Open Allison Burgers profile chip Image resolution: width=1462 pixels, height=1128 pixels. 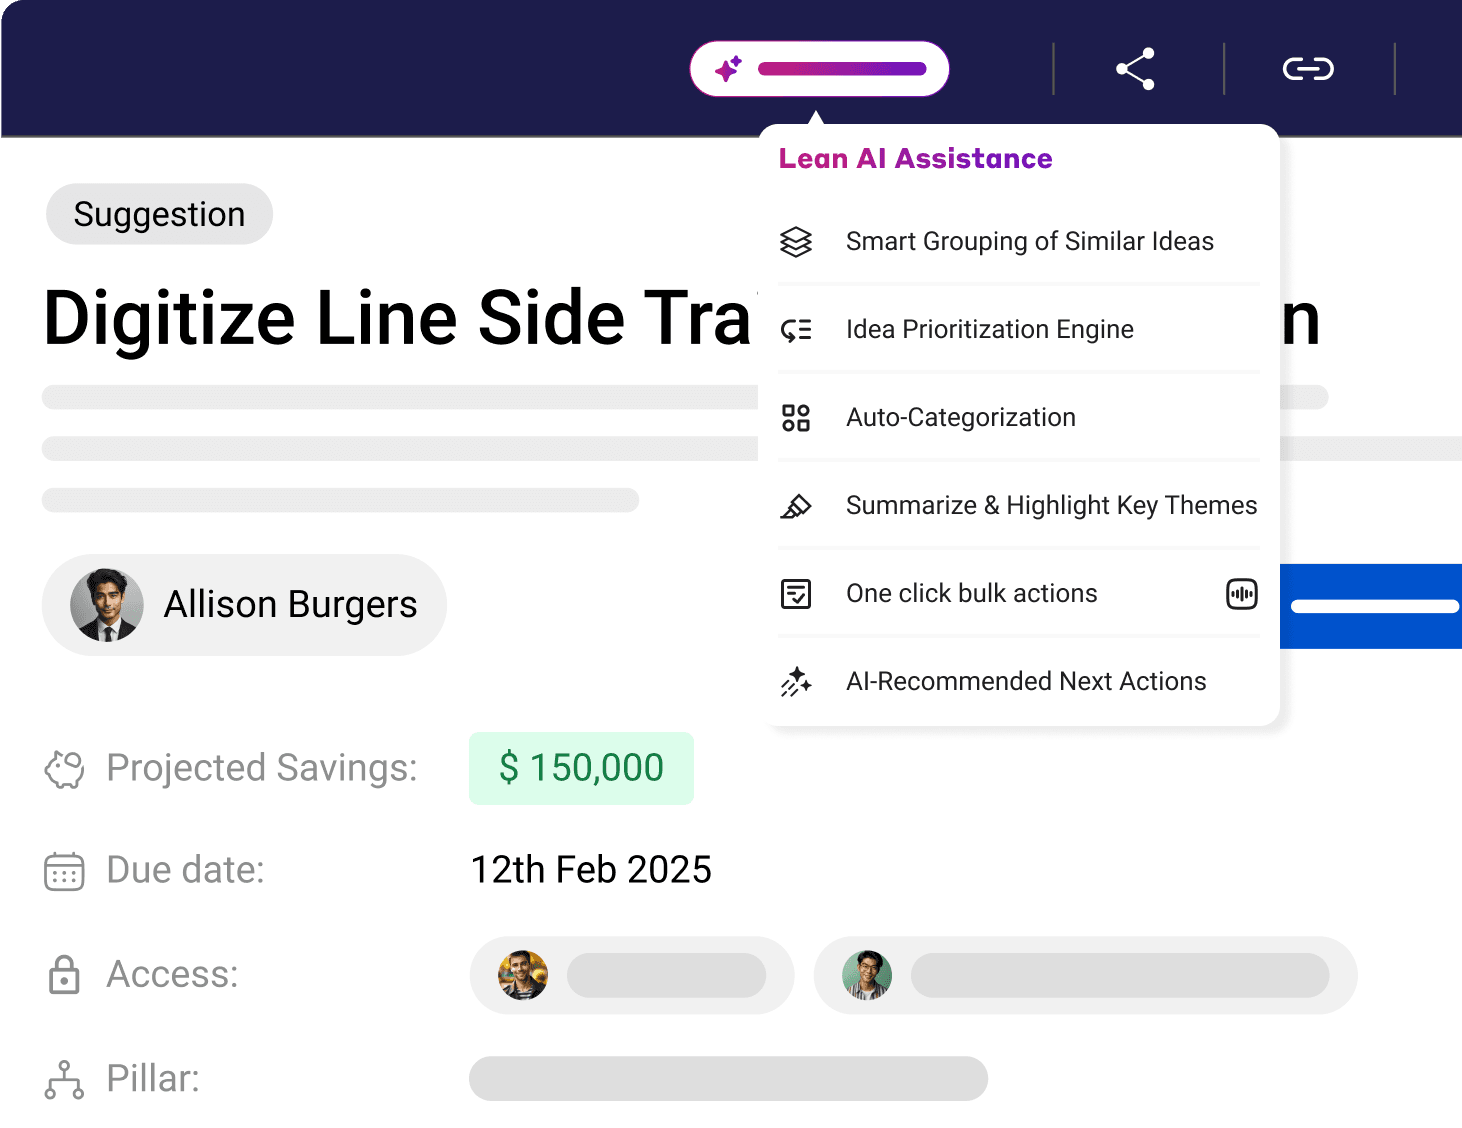(x=244, y=605)
